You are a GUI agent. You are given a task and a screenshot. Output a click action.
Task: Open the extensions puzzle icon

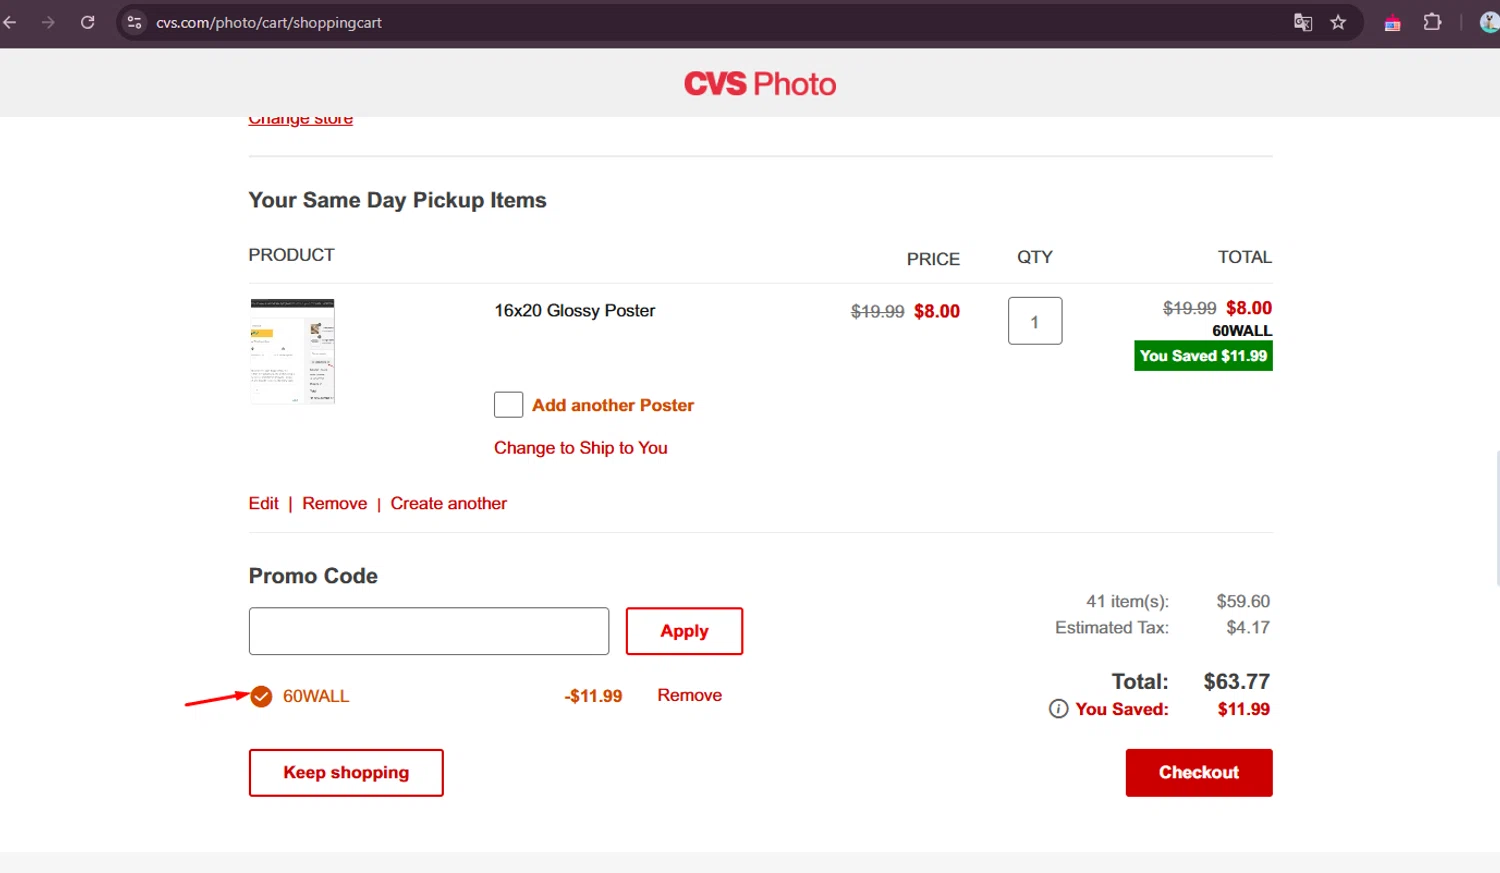[x=1432, y=22]
